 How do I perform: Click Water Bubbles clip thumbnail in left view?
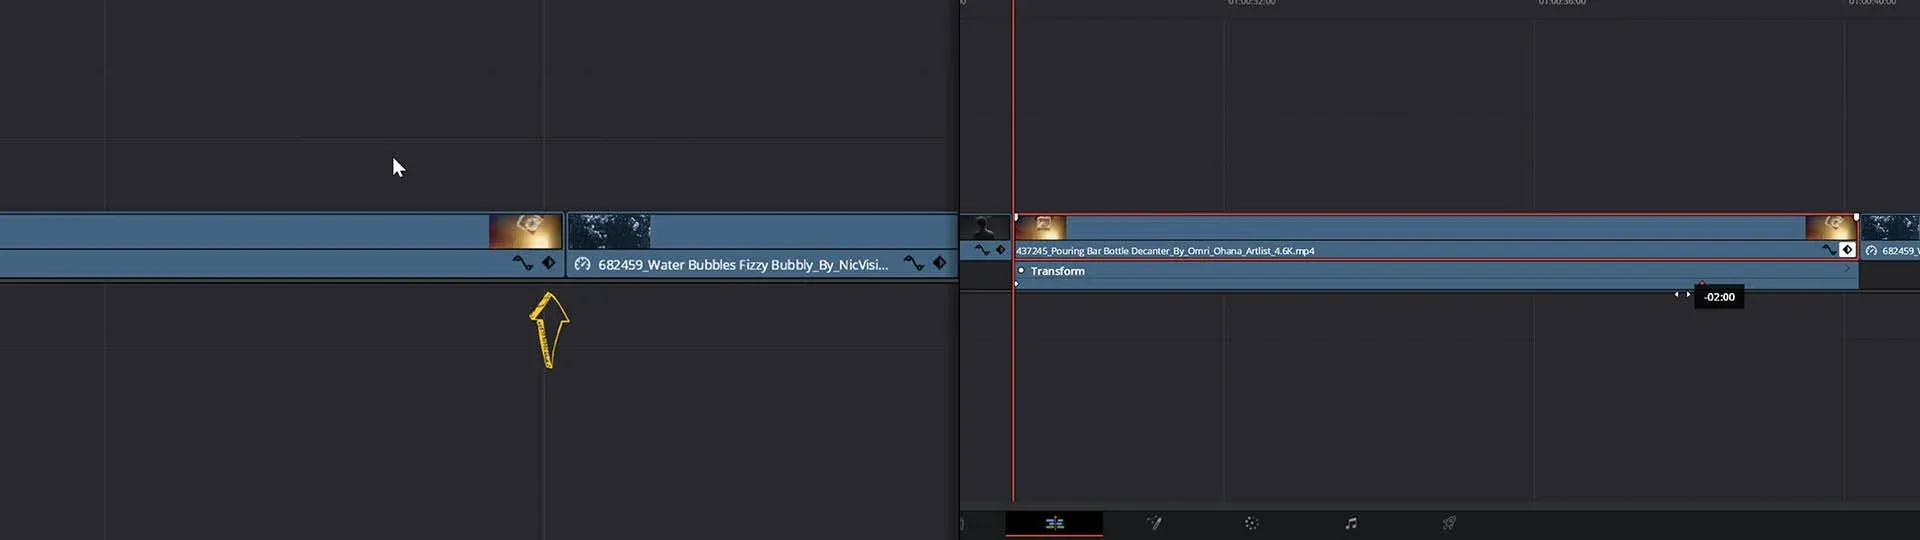[609, 231]
